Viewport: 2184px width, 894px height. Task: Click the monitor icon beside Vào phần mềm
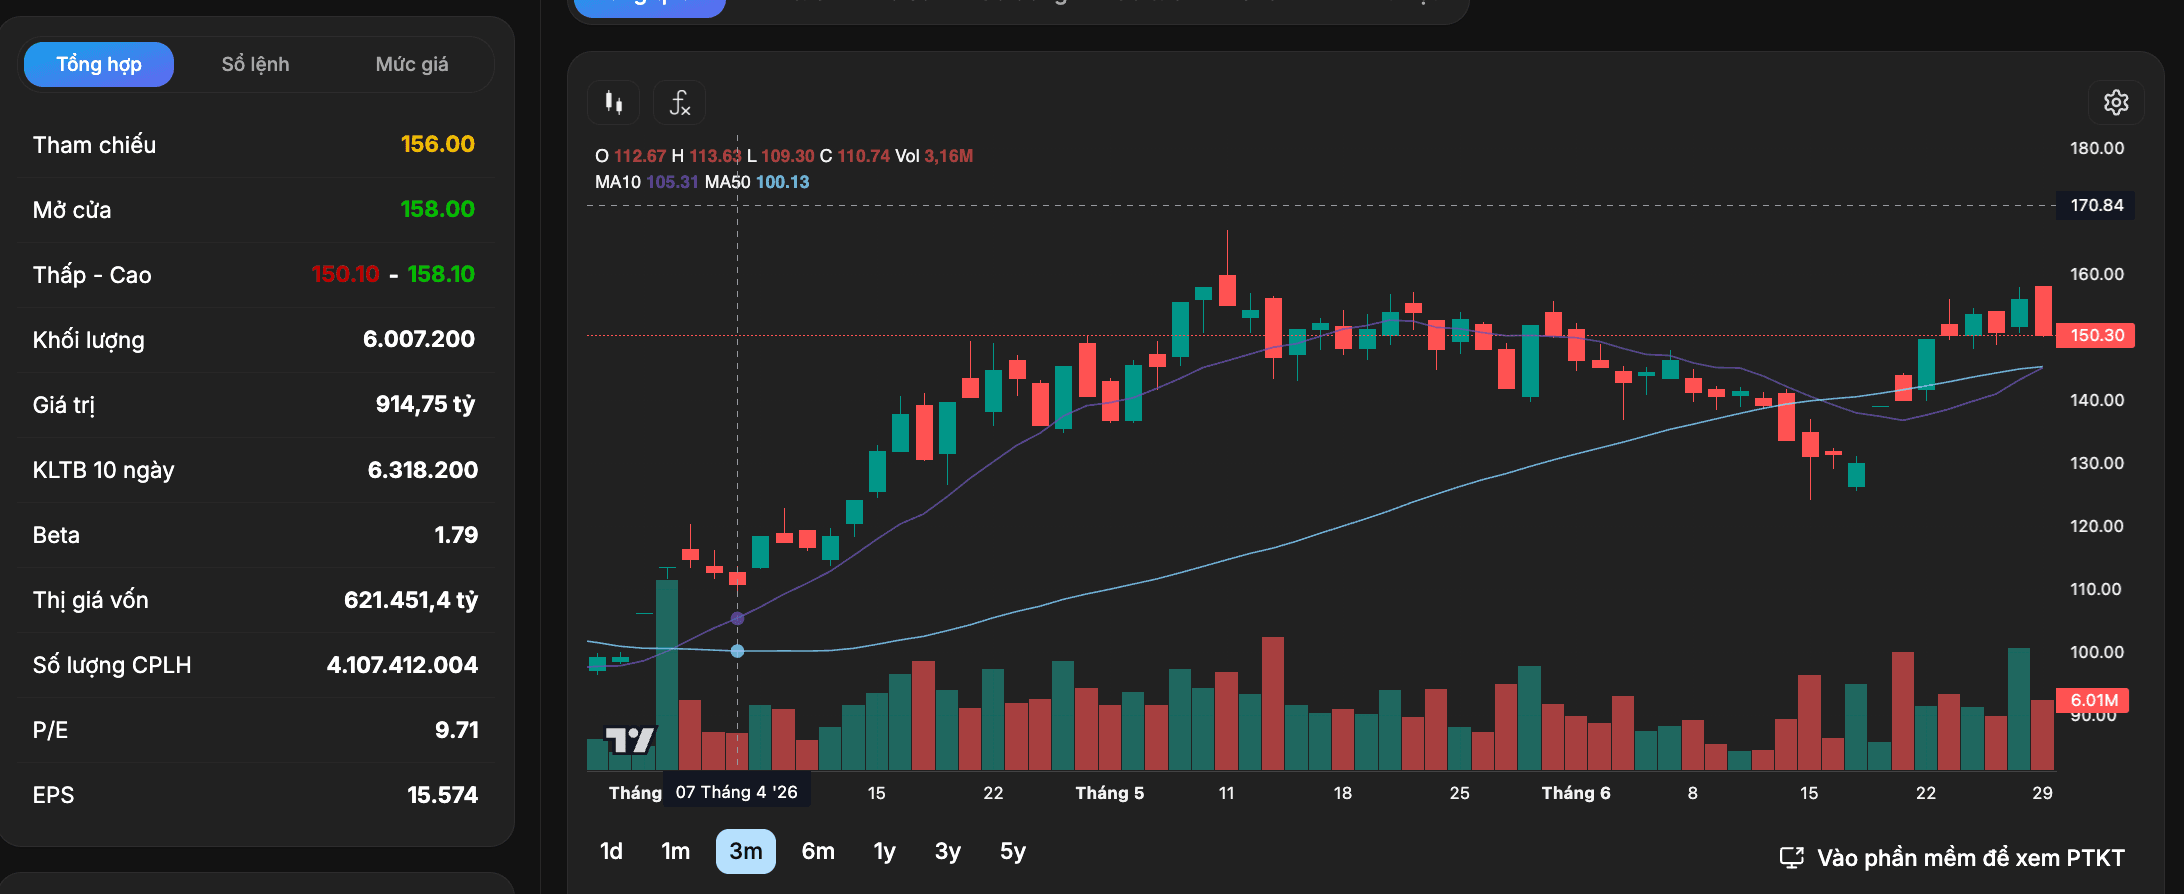(1792, 858)
